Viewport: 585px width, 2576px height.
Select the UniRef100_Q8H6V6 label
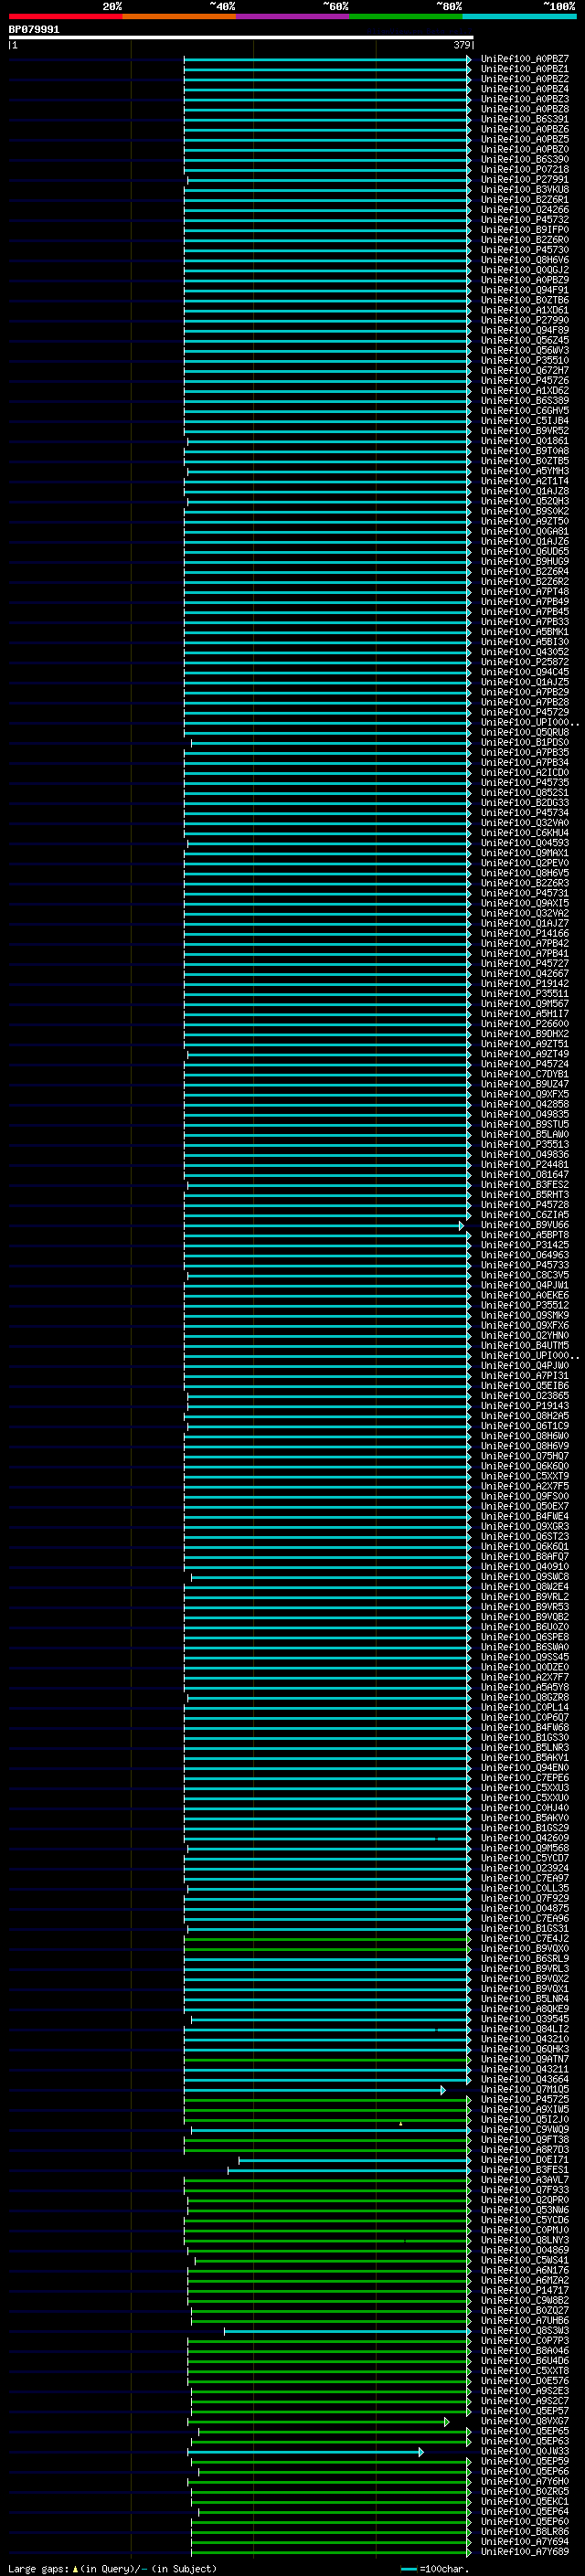[x=524, y=260]
